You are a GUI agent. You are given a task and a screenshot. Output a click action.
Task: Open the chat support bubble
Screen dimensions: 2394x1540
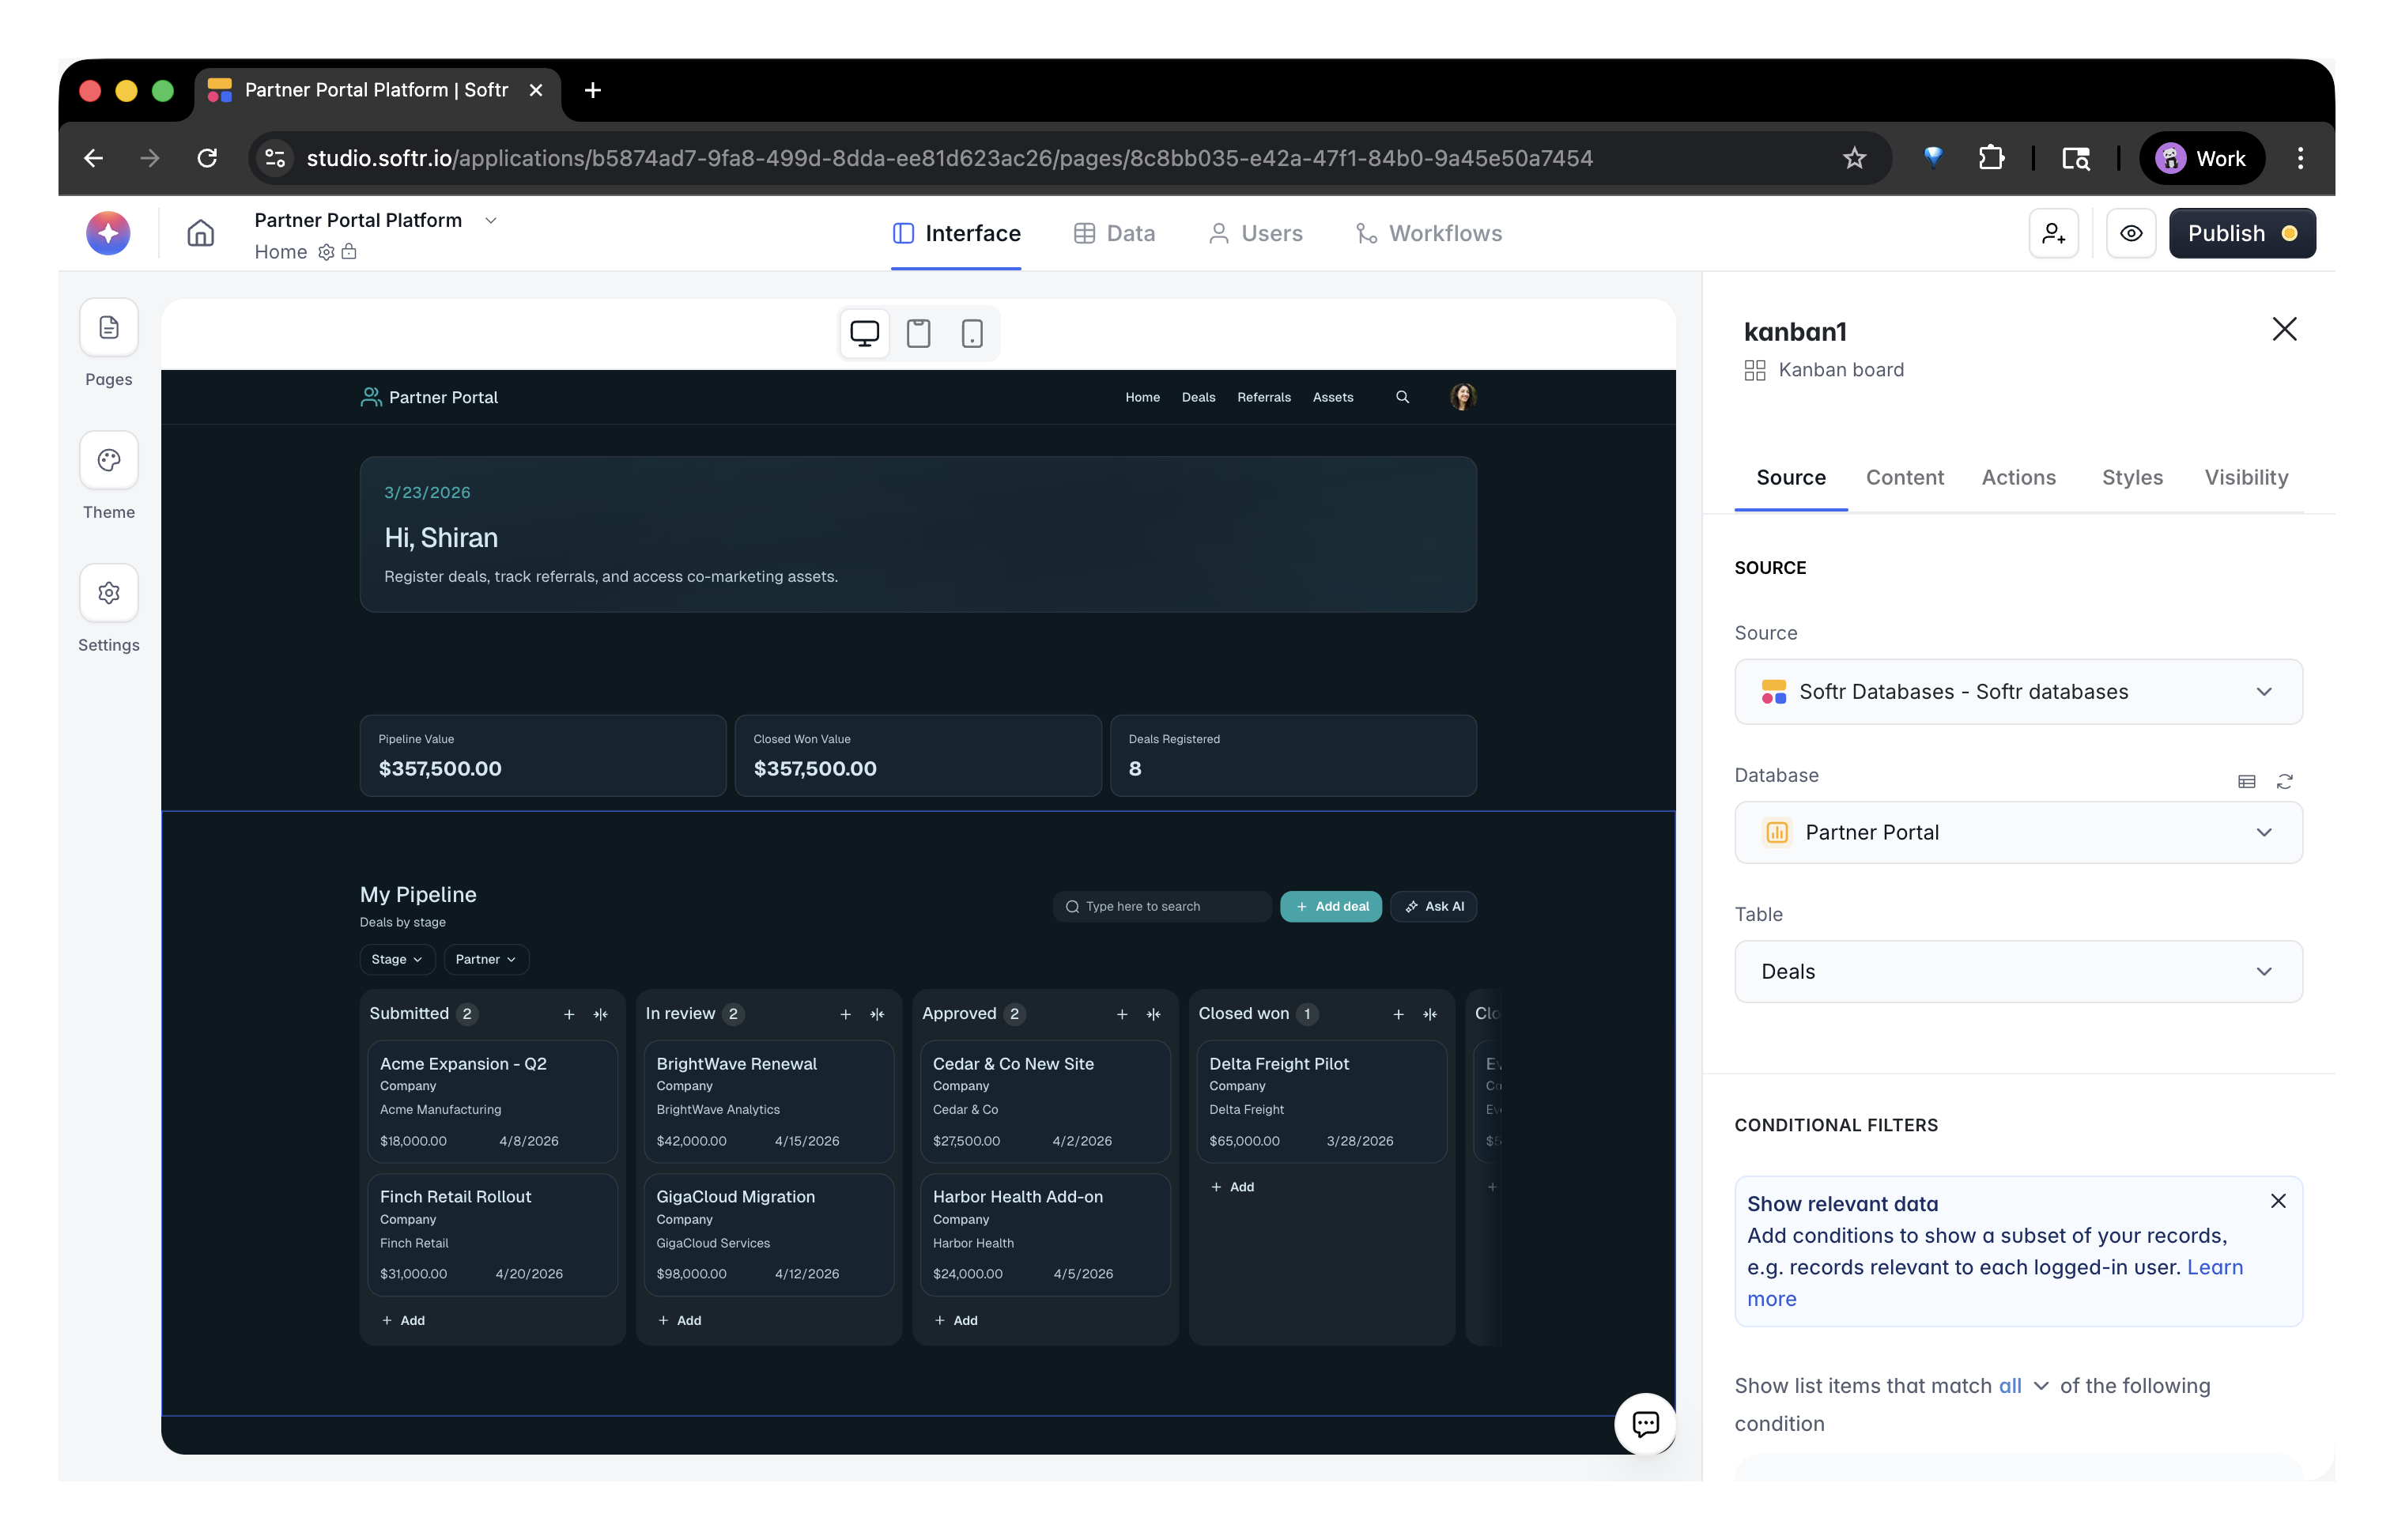coord(1645,1424)
